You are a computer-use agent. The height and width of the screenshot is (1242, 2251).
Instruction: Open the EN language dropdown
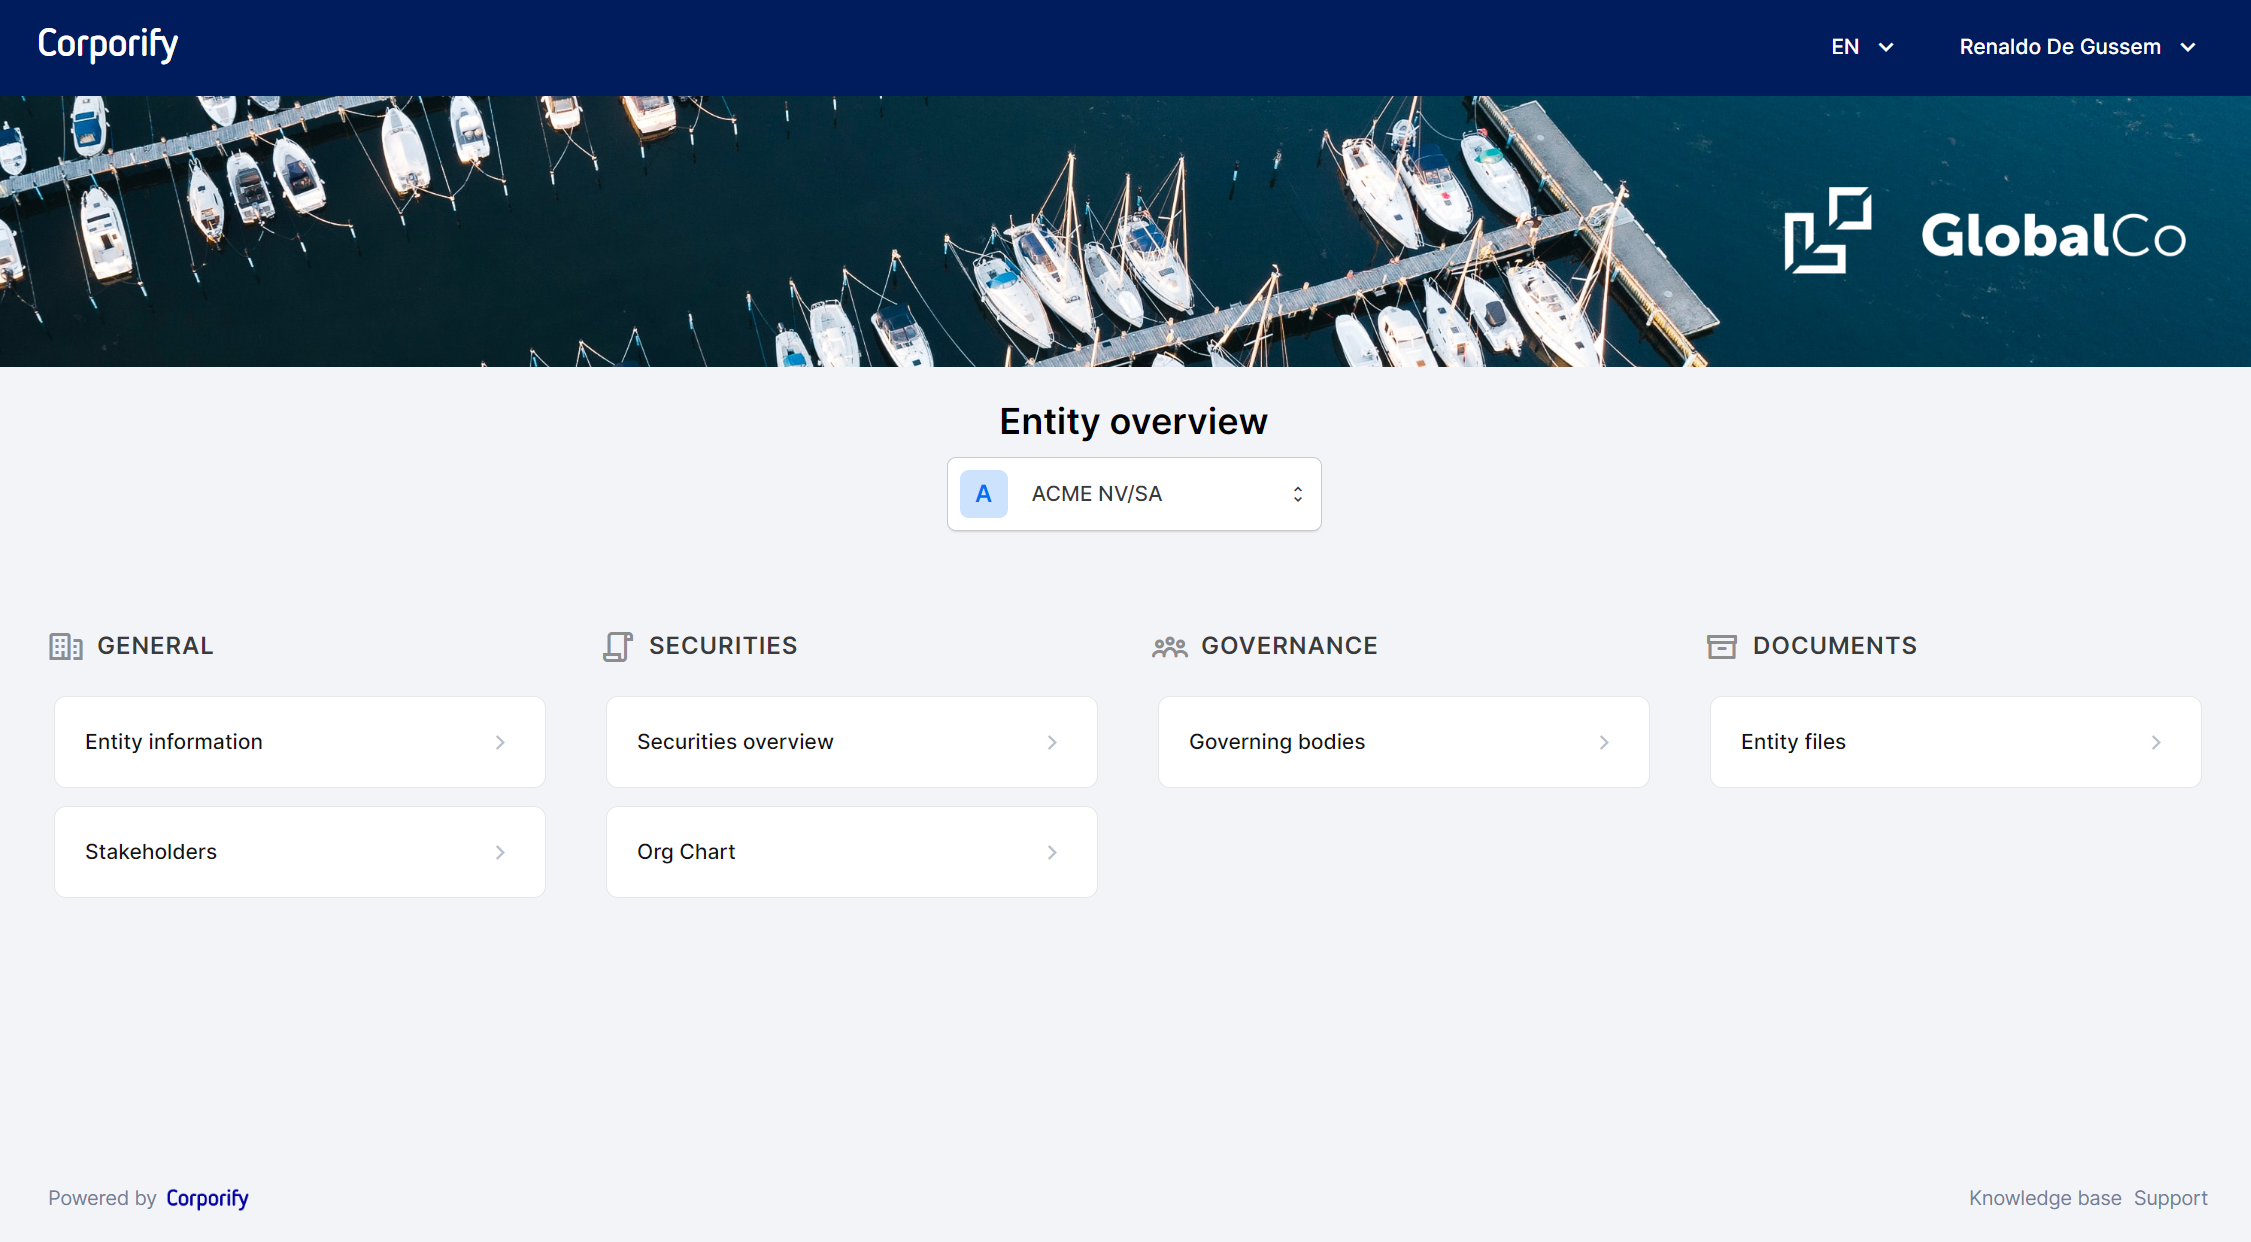1860,46
